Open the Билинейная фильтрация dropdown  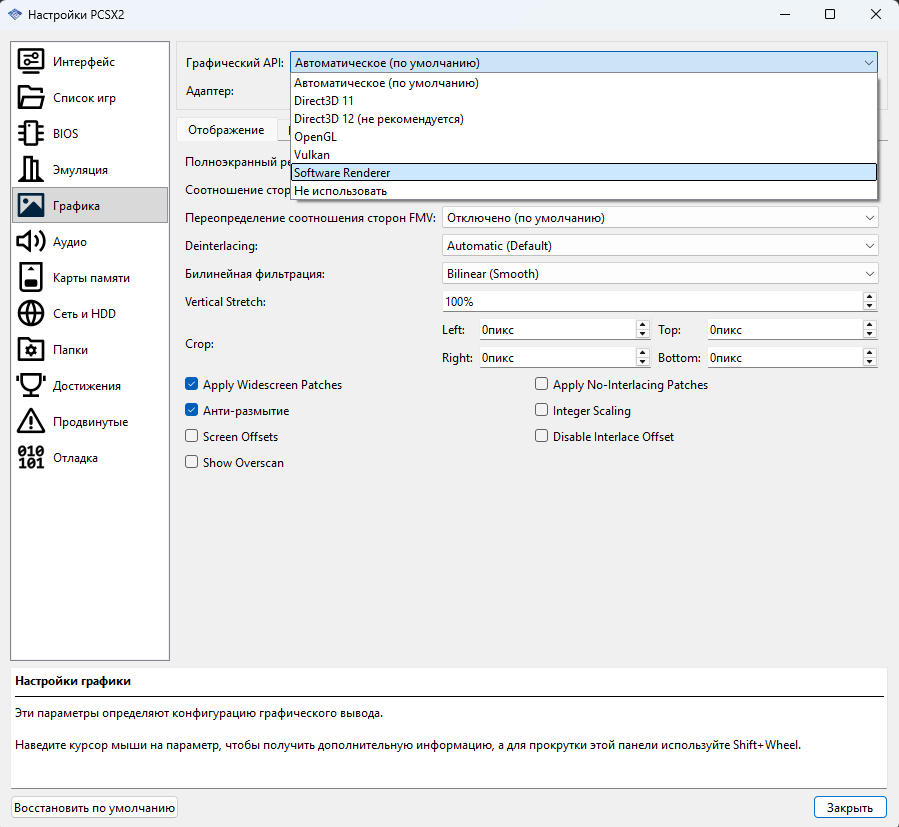coord(660,274)
